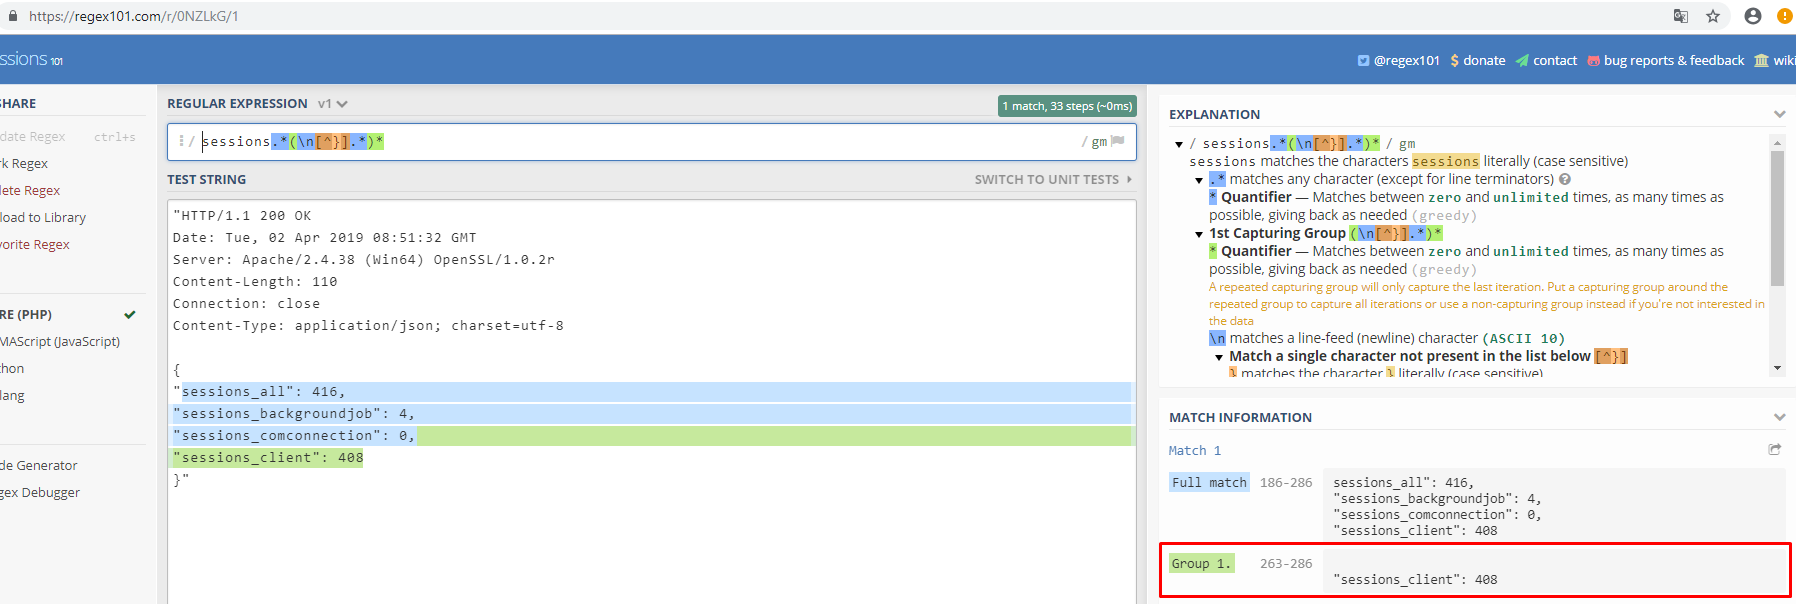Click the '1 match, 33 steps' status badge
This screenshot has width=1796, height=604.
coord(1067,106)
